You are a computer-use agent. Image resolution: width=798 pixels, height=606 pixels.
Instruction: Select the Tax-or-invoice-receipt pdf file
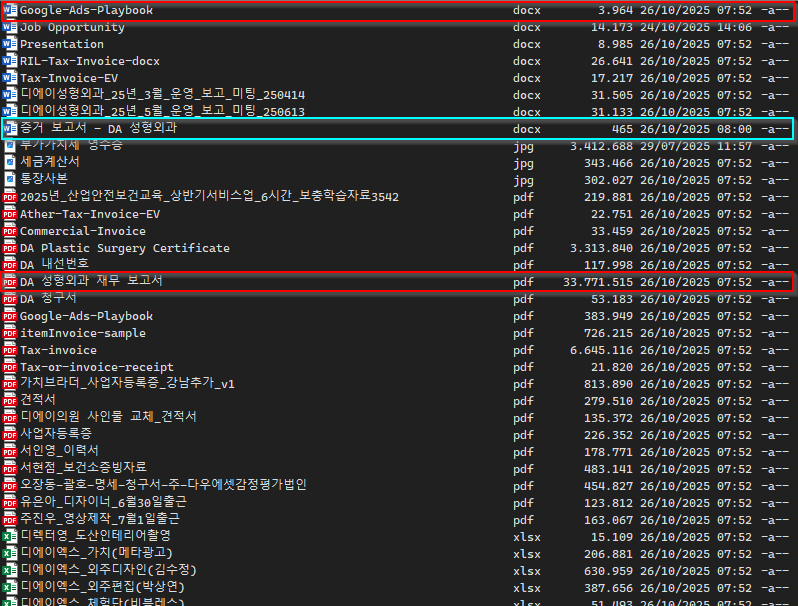tap(96, 368)
